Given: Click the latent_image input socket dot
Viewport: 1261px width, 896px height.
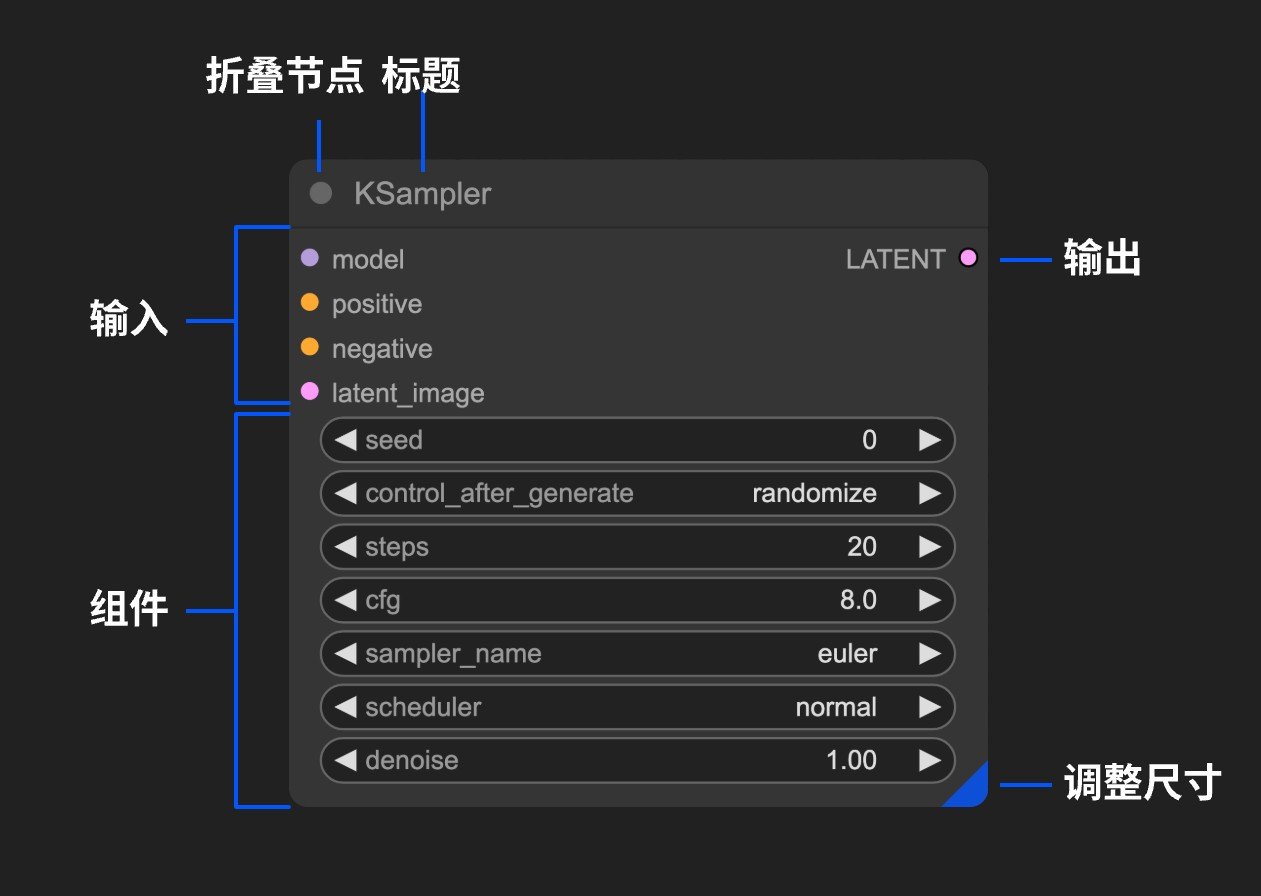Looking at the screenshot, I should 309,391.
